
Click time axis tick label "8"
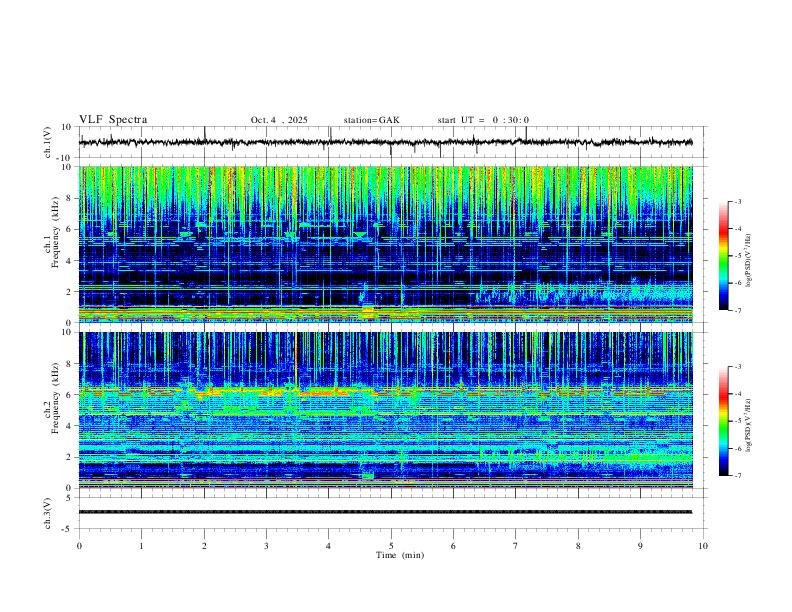click(578, 546)
